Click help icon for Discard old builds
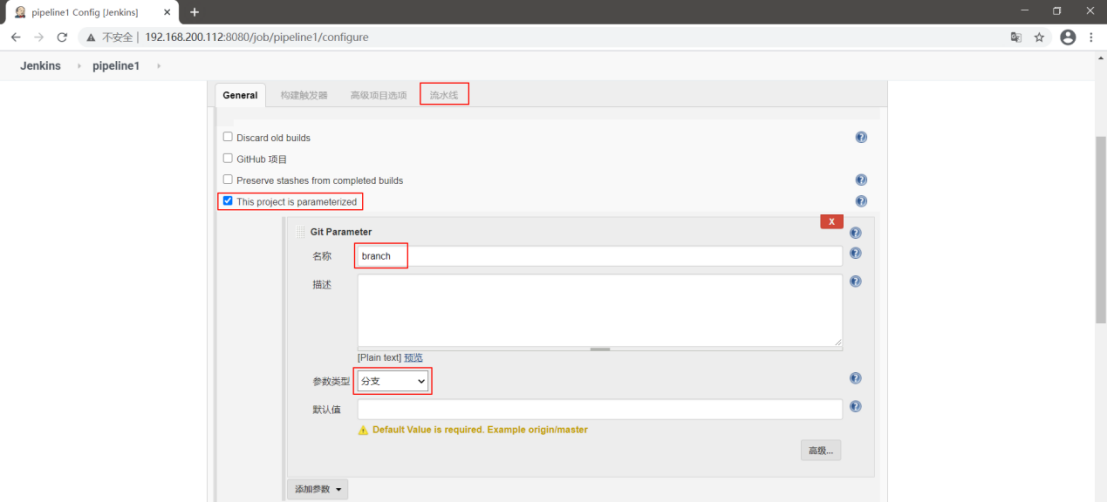This screenshot has width=1108, height=503. [x=861, y=138]
